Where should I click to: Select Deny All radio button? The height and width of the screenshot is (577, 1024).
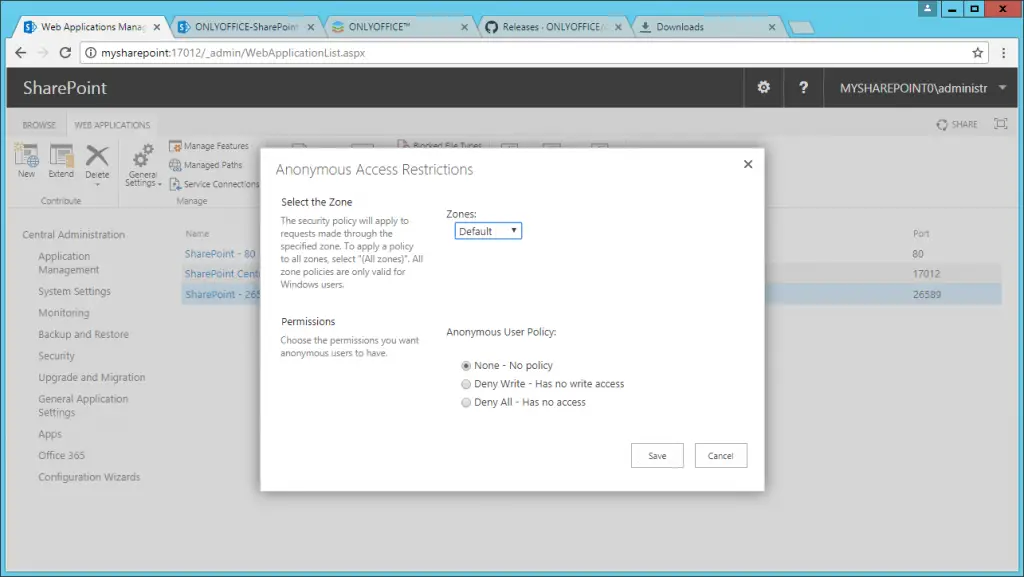[x=466, y=402]
